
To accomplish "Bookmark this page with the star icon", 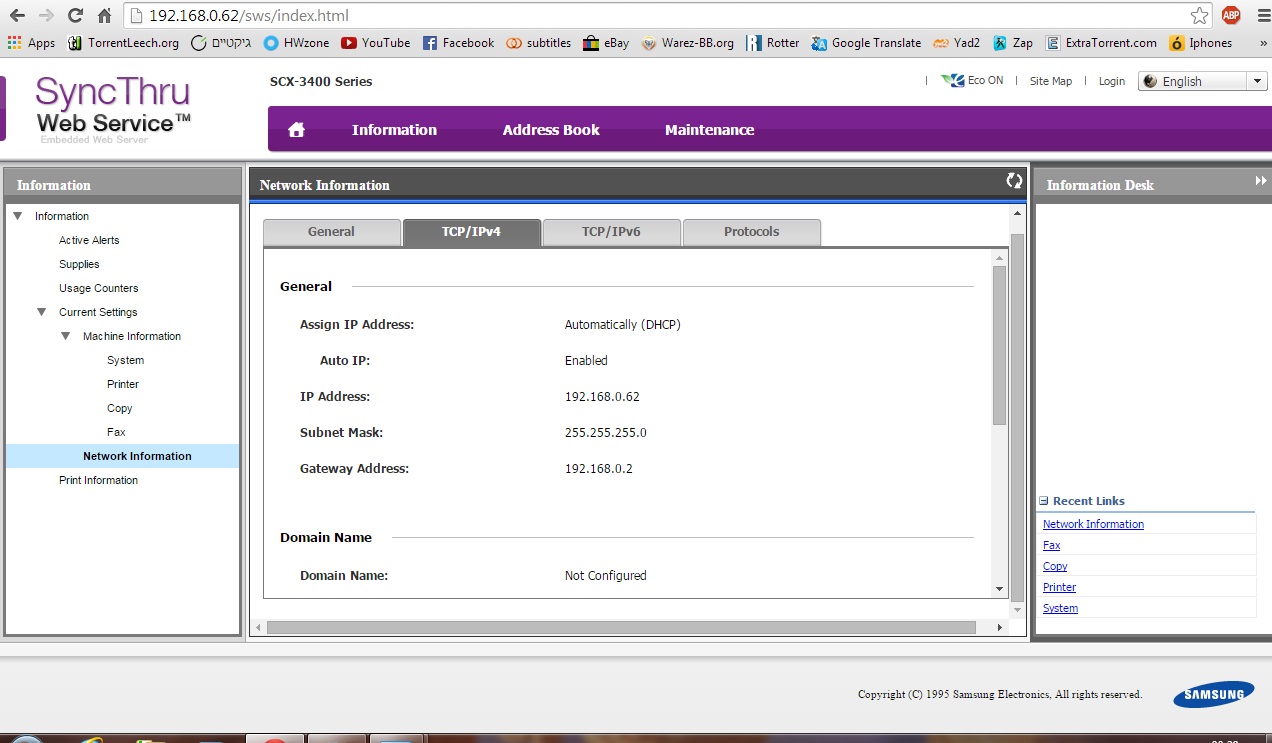I will [x=1199, y=16].
